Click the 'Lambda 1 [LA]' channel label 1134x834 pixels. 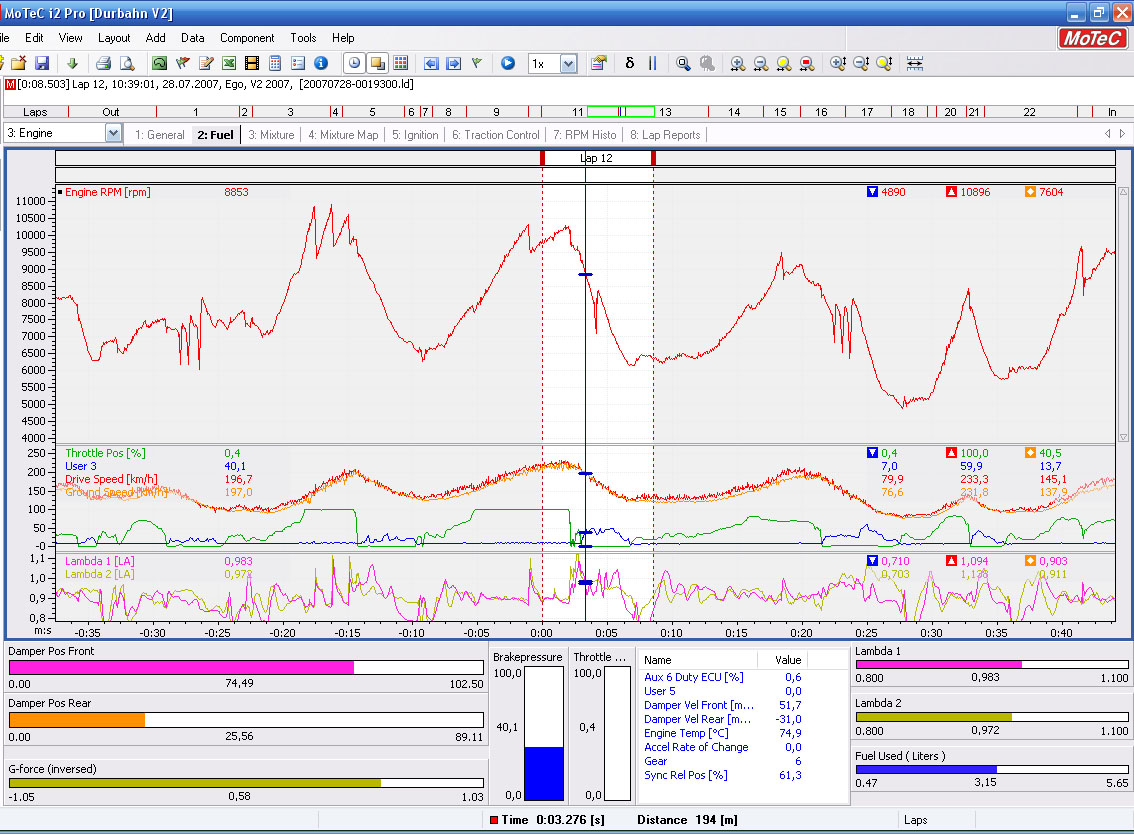tap(100, 561)
